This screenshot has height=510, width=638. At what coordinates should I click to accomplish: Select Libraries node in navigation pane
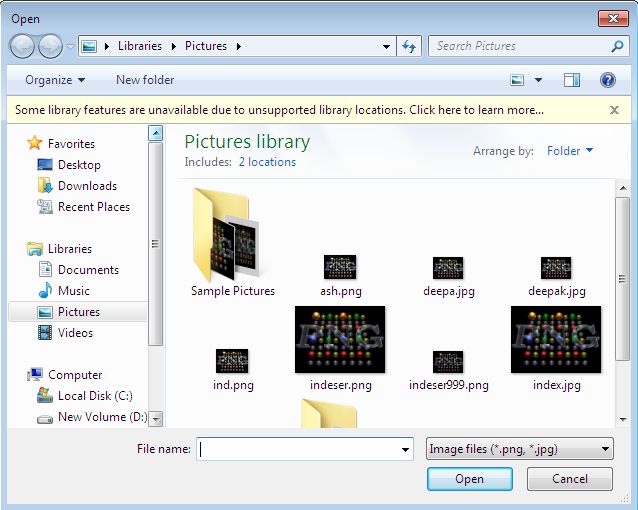pos(59,249)
